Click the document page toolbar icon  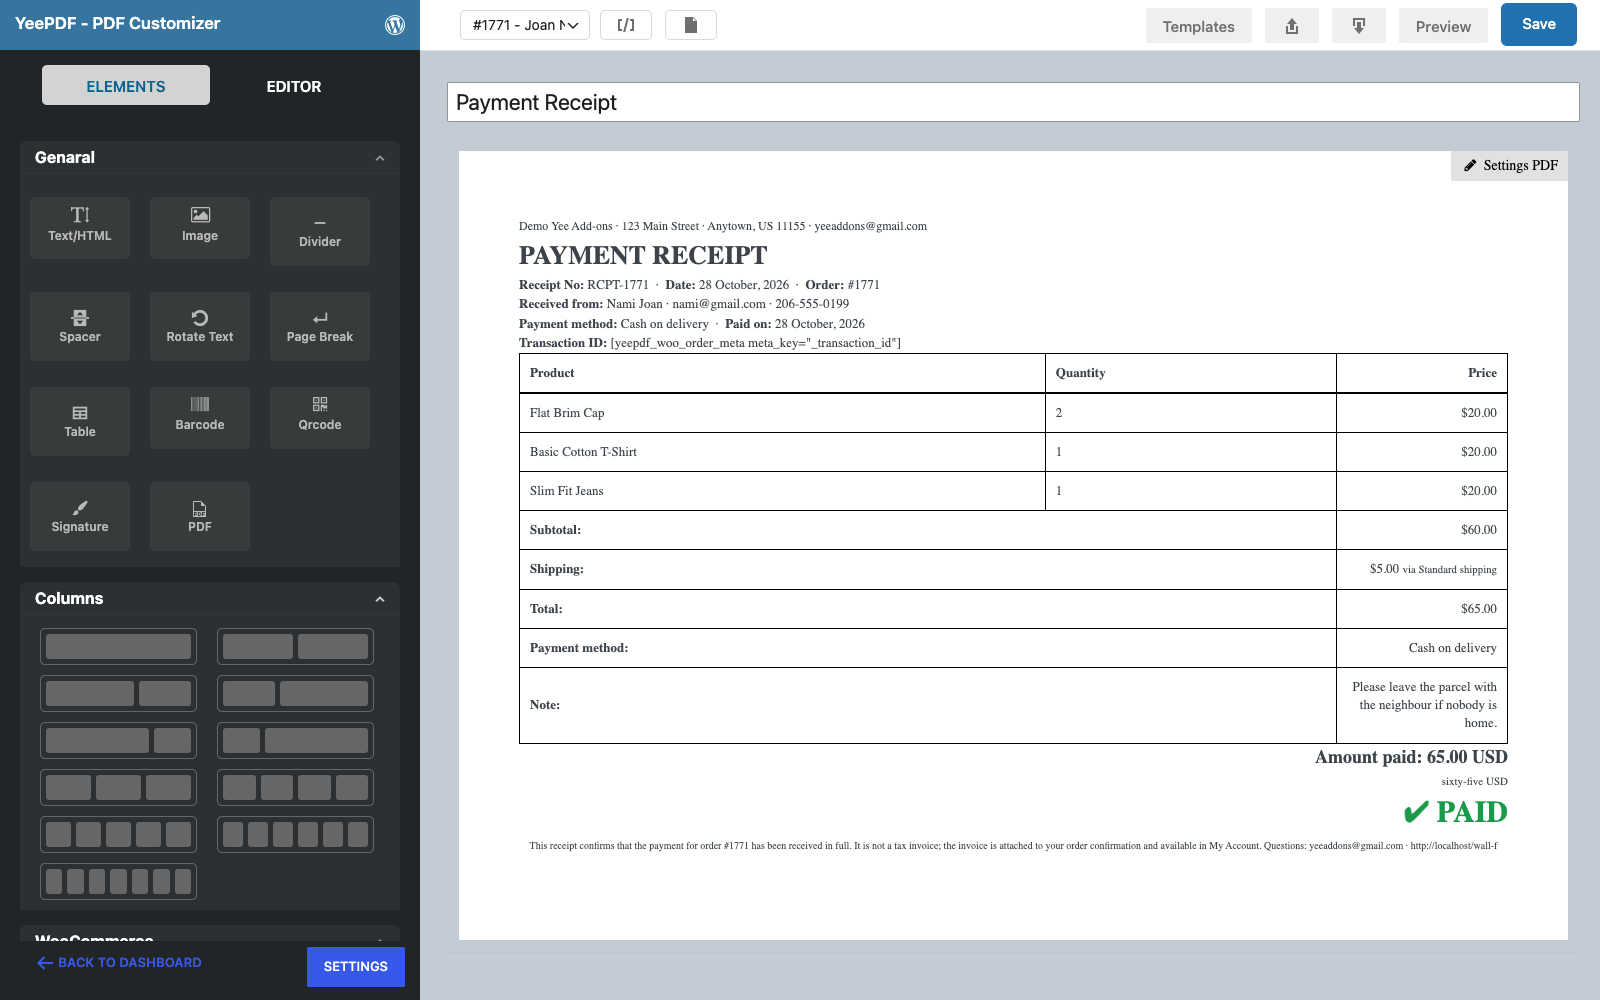pos(691,25)
